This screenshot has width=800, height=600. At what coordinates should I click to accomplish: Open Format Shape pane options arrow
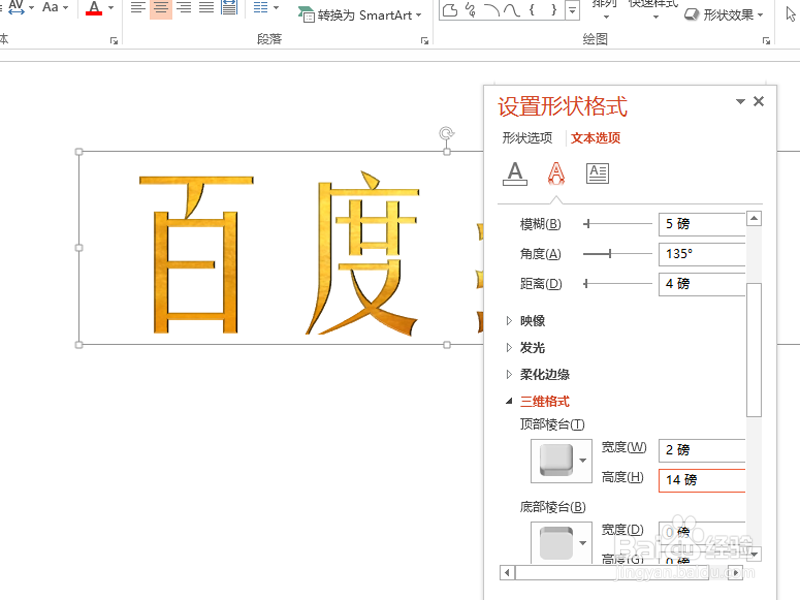[x=740, y=102]
